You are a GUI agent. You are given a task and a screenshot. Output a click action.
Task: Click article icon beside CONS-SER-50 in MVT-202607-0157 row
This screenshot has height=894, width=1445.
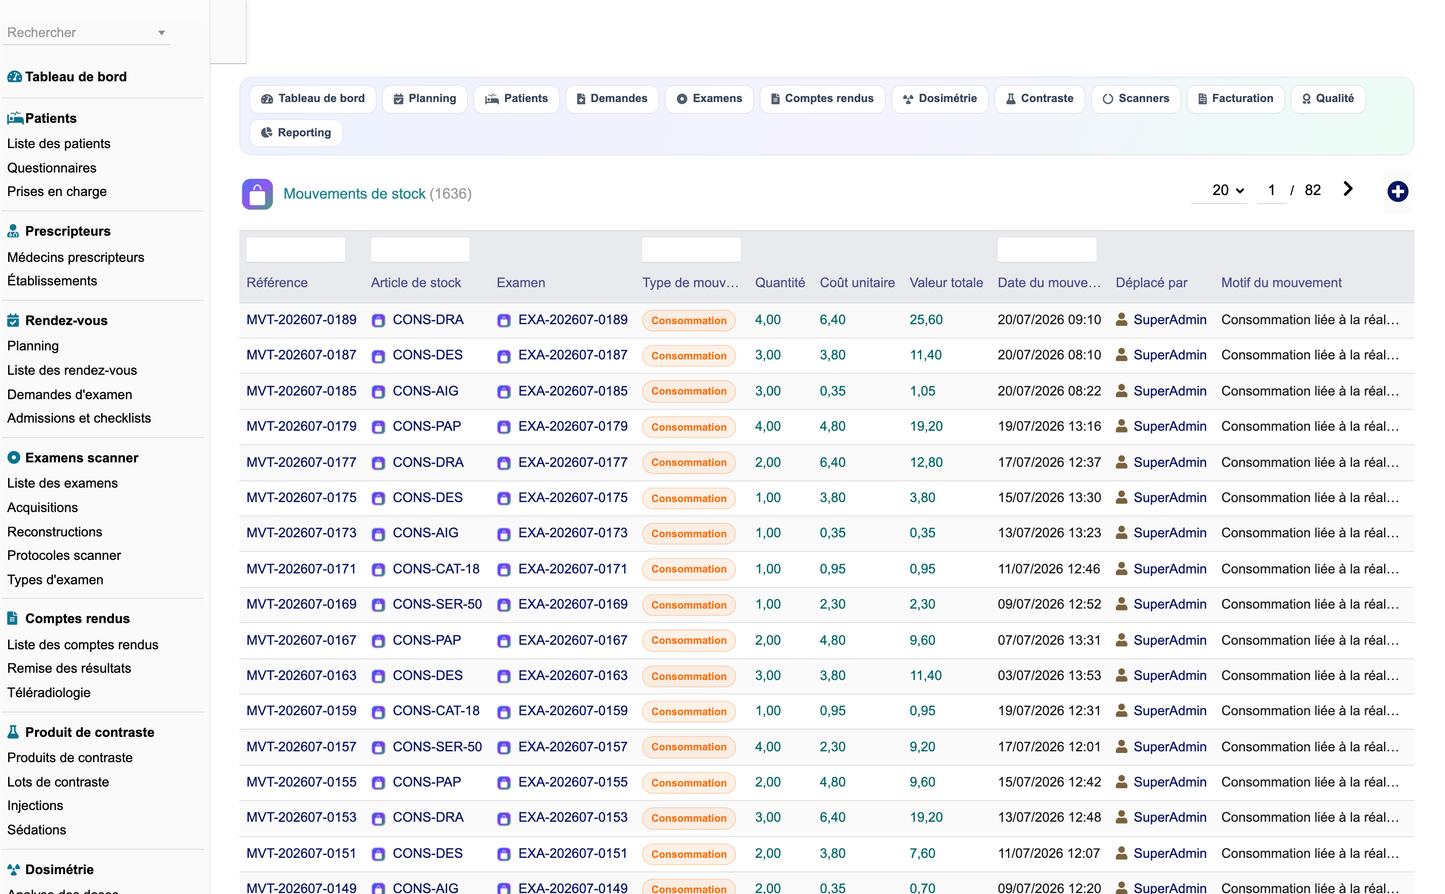click(x=378, y=748)
